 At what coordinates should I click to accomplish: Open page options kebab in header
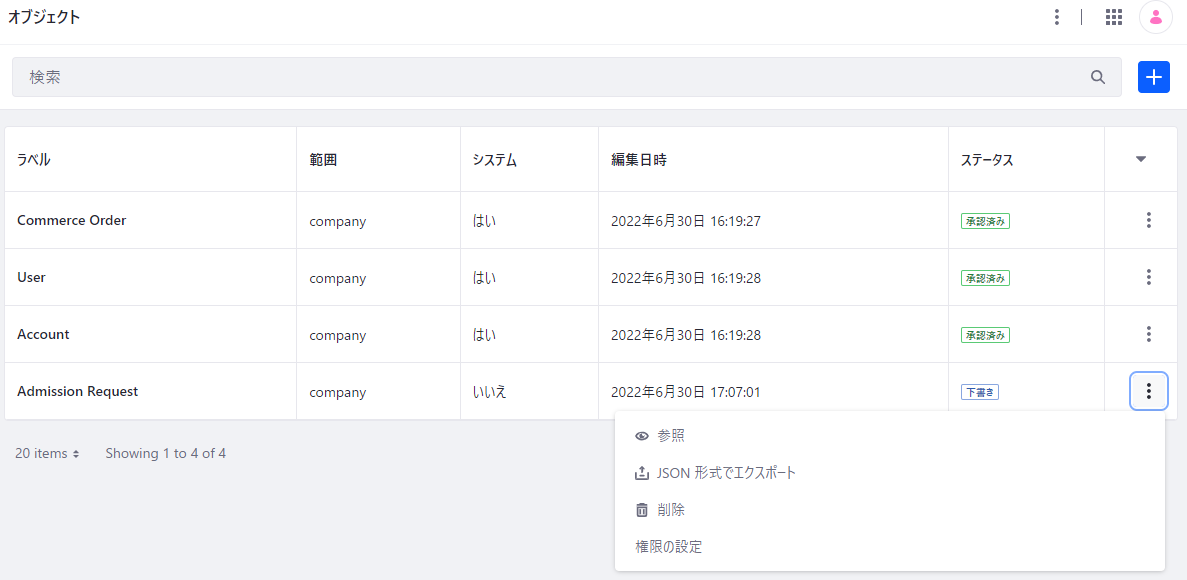(1056, 17)
